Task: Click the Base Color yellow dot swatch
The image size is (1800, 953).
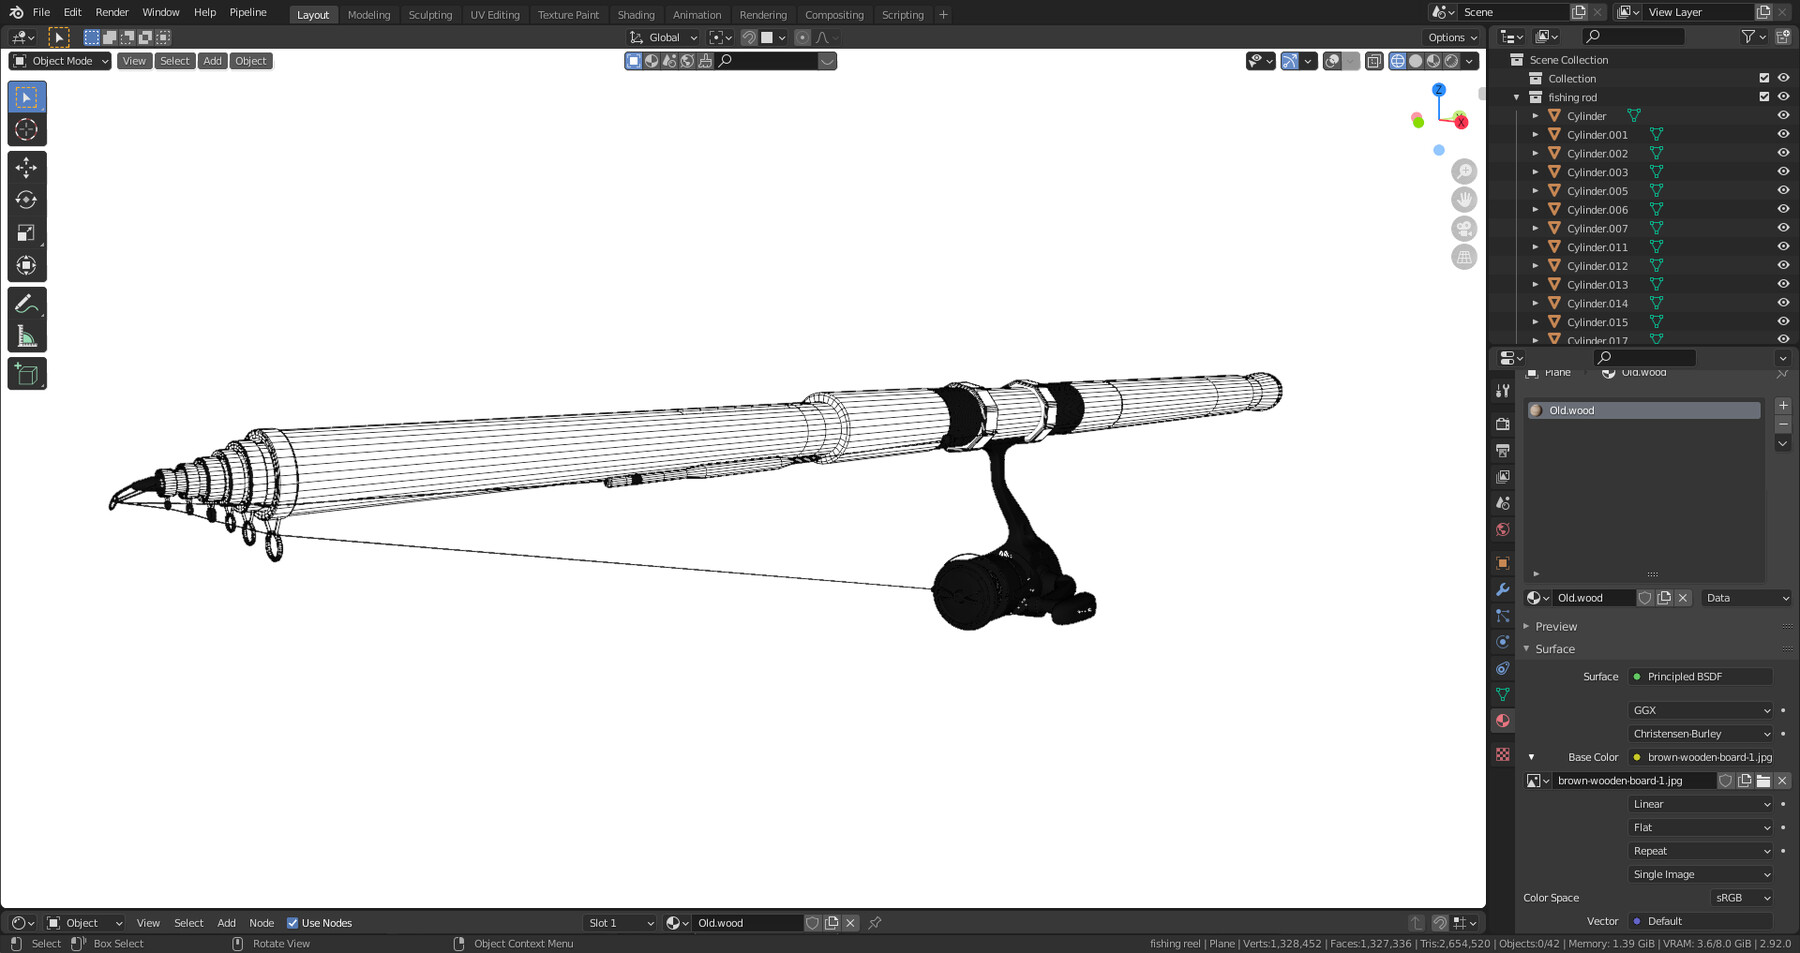Action: point(1637,757)
